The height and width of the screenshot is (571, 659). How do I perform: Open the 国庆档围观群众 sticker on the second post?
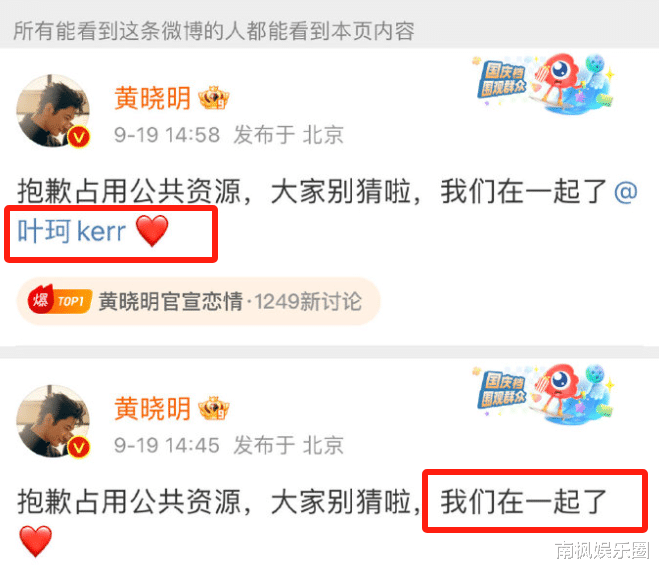click(543, 393)
